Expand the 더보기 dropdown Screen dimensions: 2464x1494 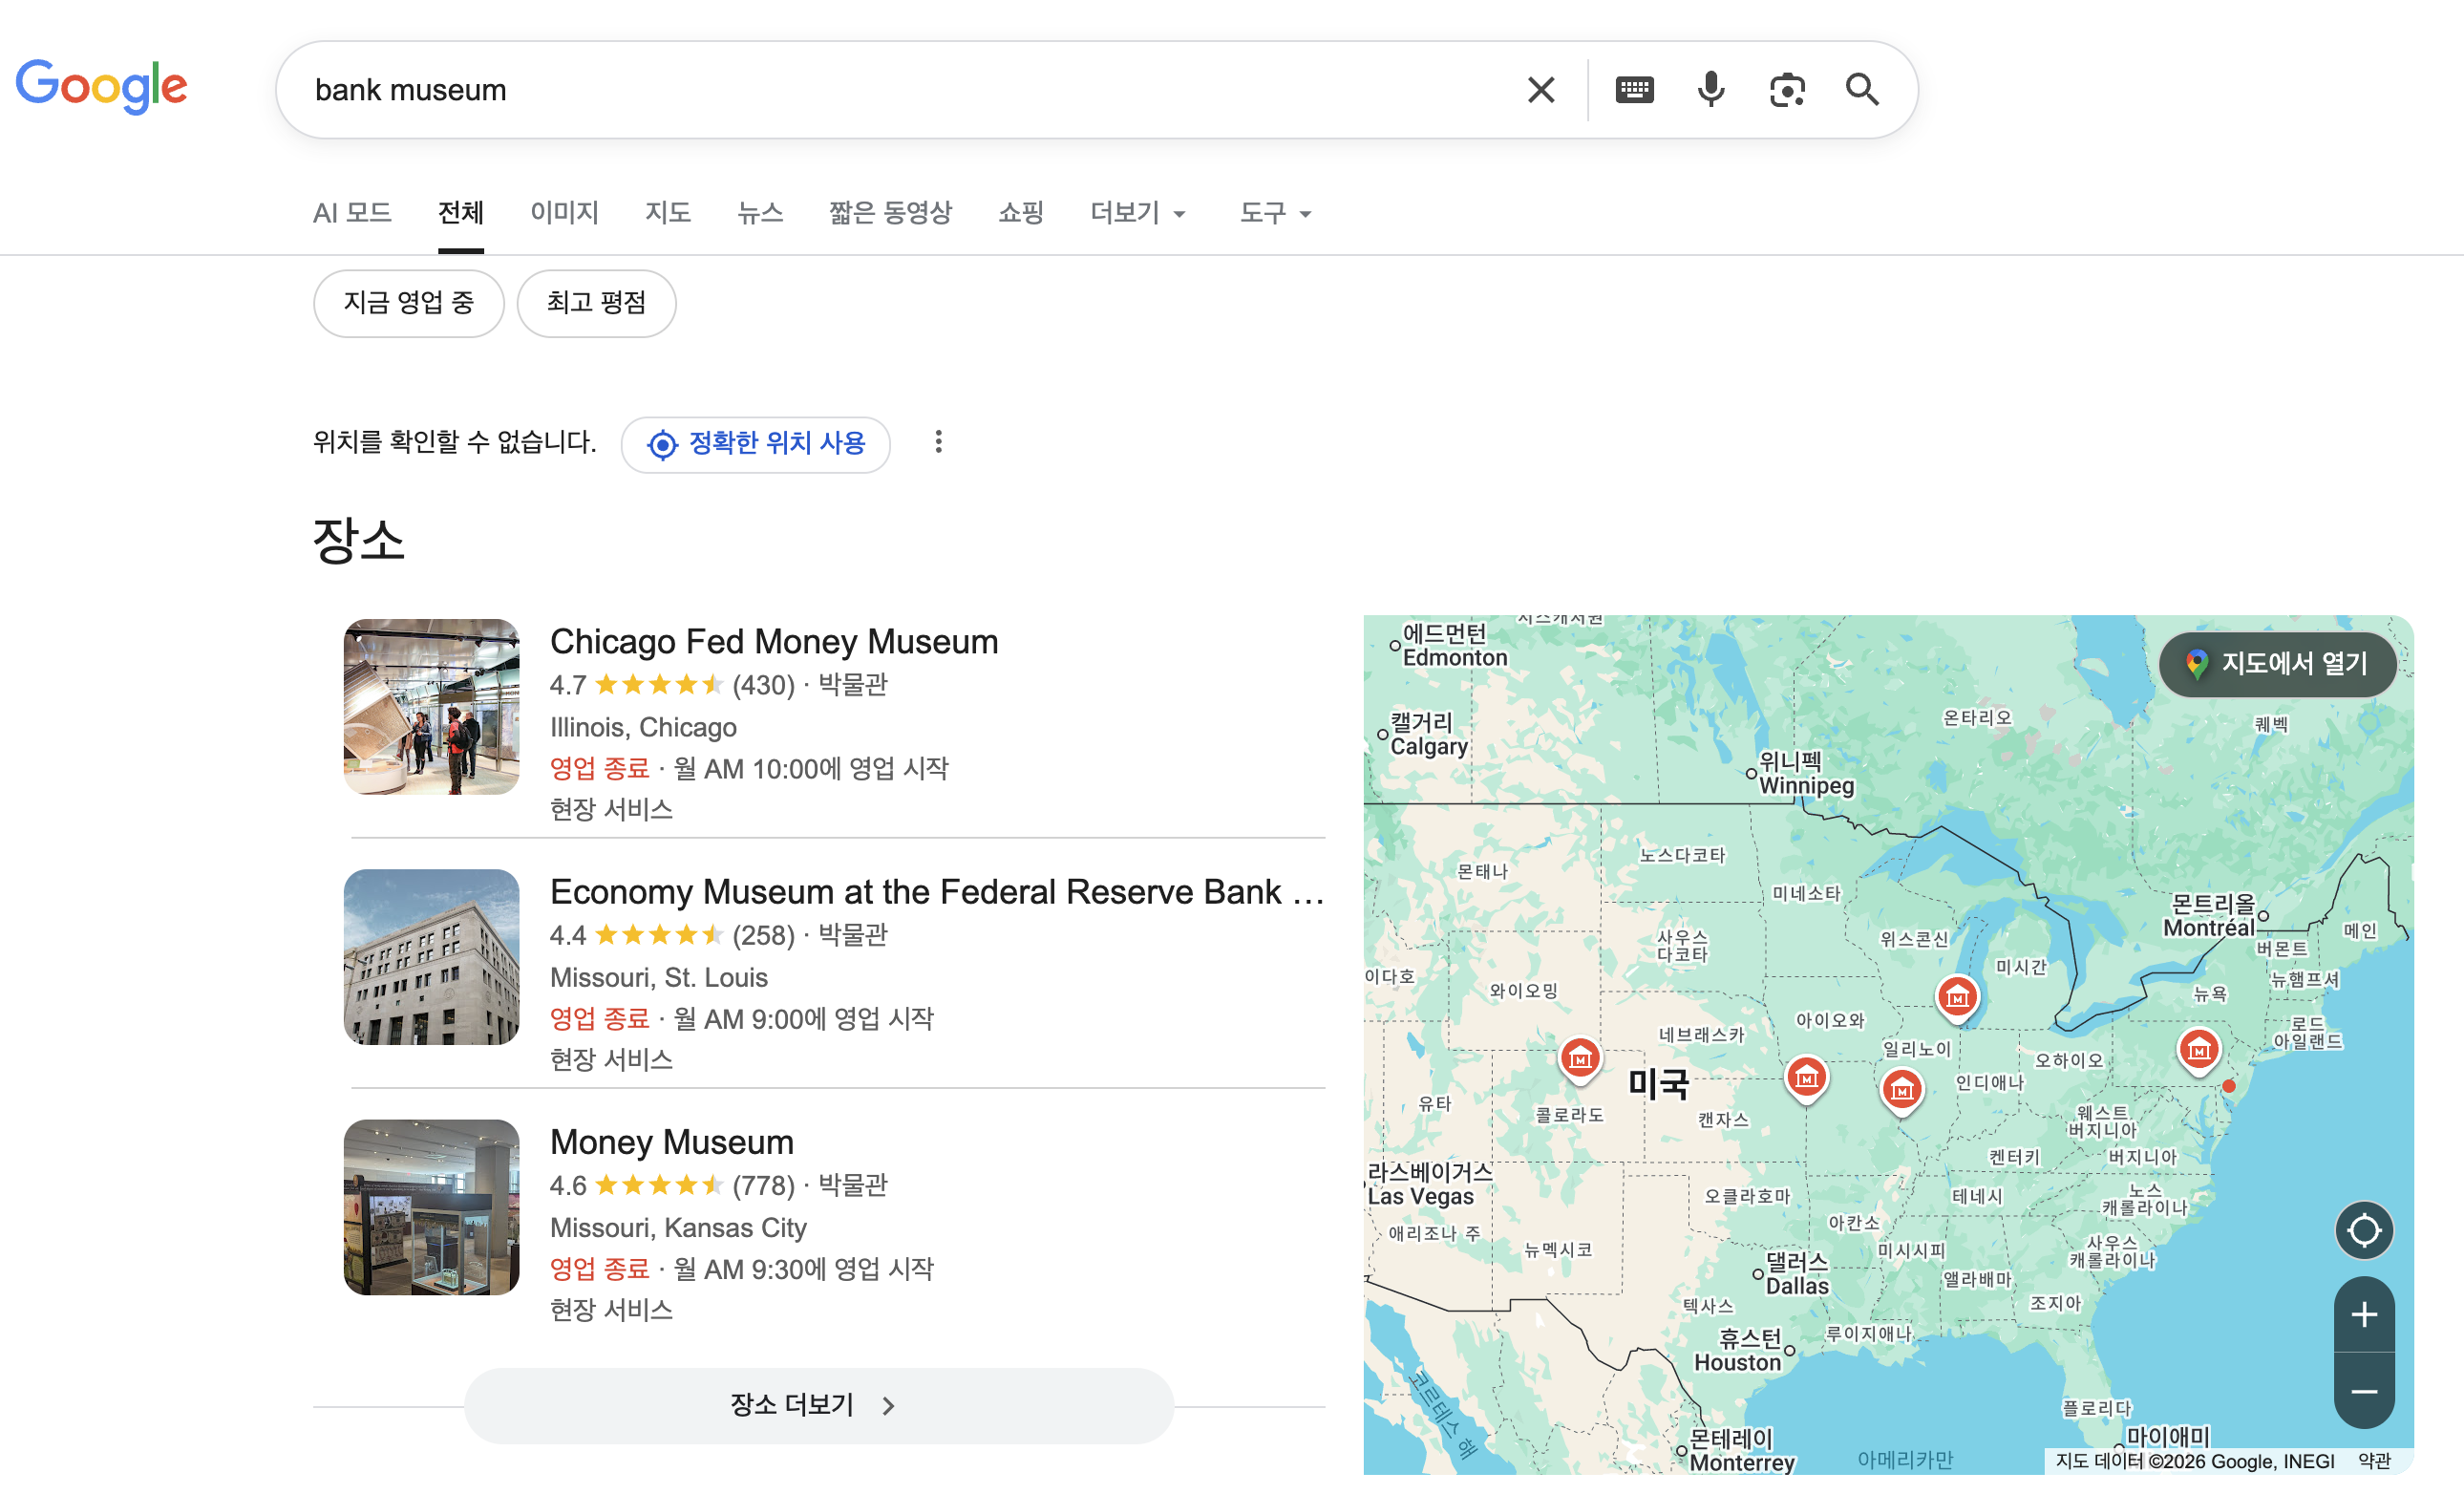(1138, 213)
